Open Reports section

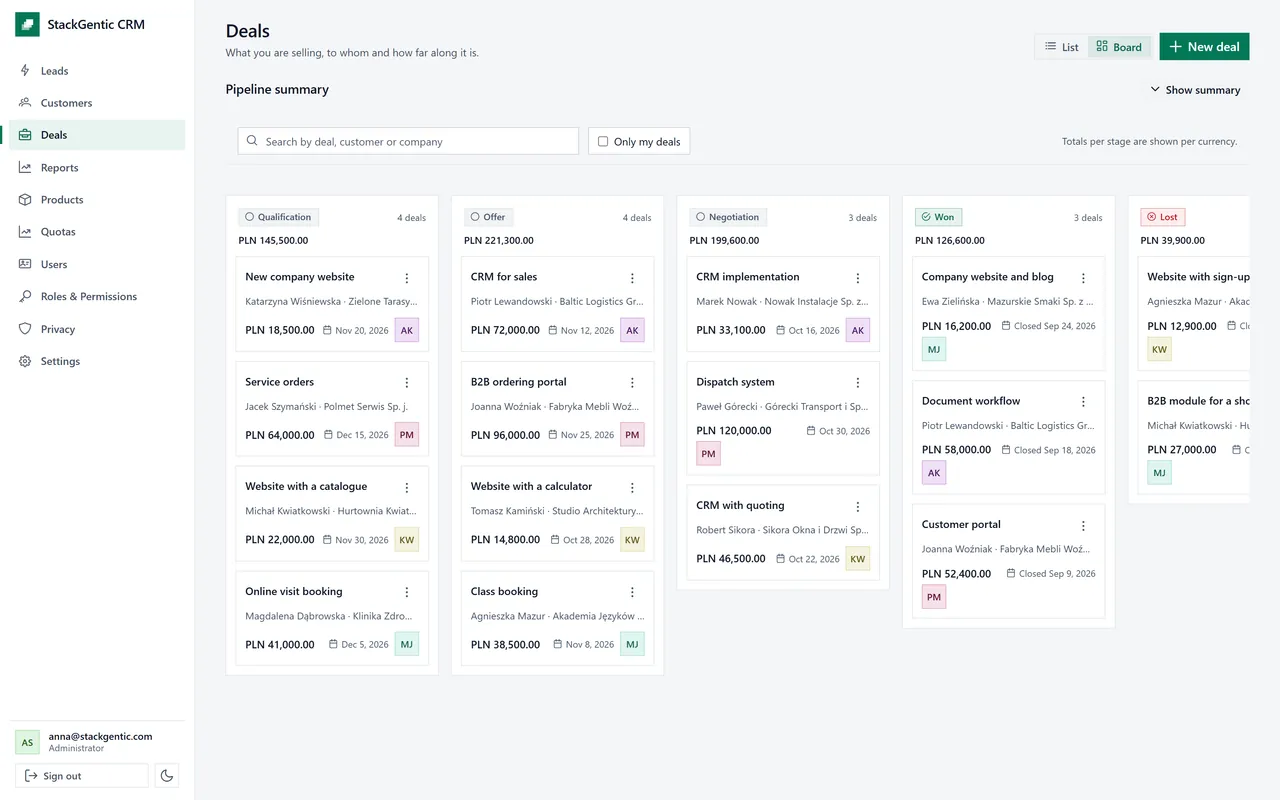[97, 168]
